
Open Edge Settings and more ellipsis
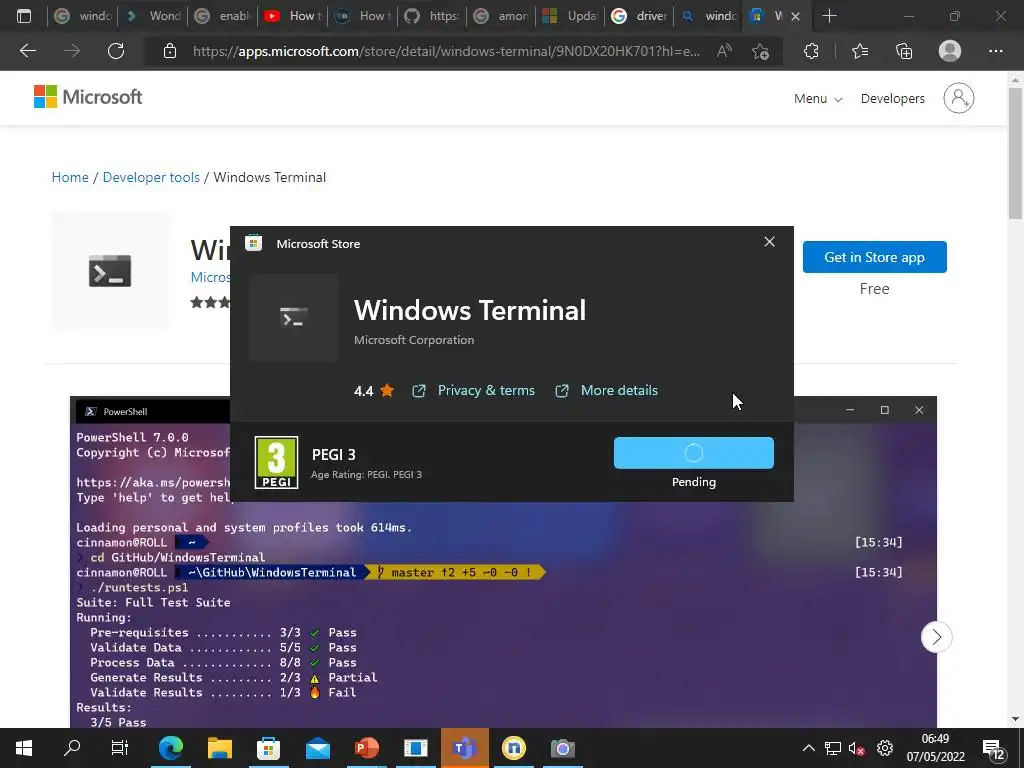coord(995,51)
